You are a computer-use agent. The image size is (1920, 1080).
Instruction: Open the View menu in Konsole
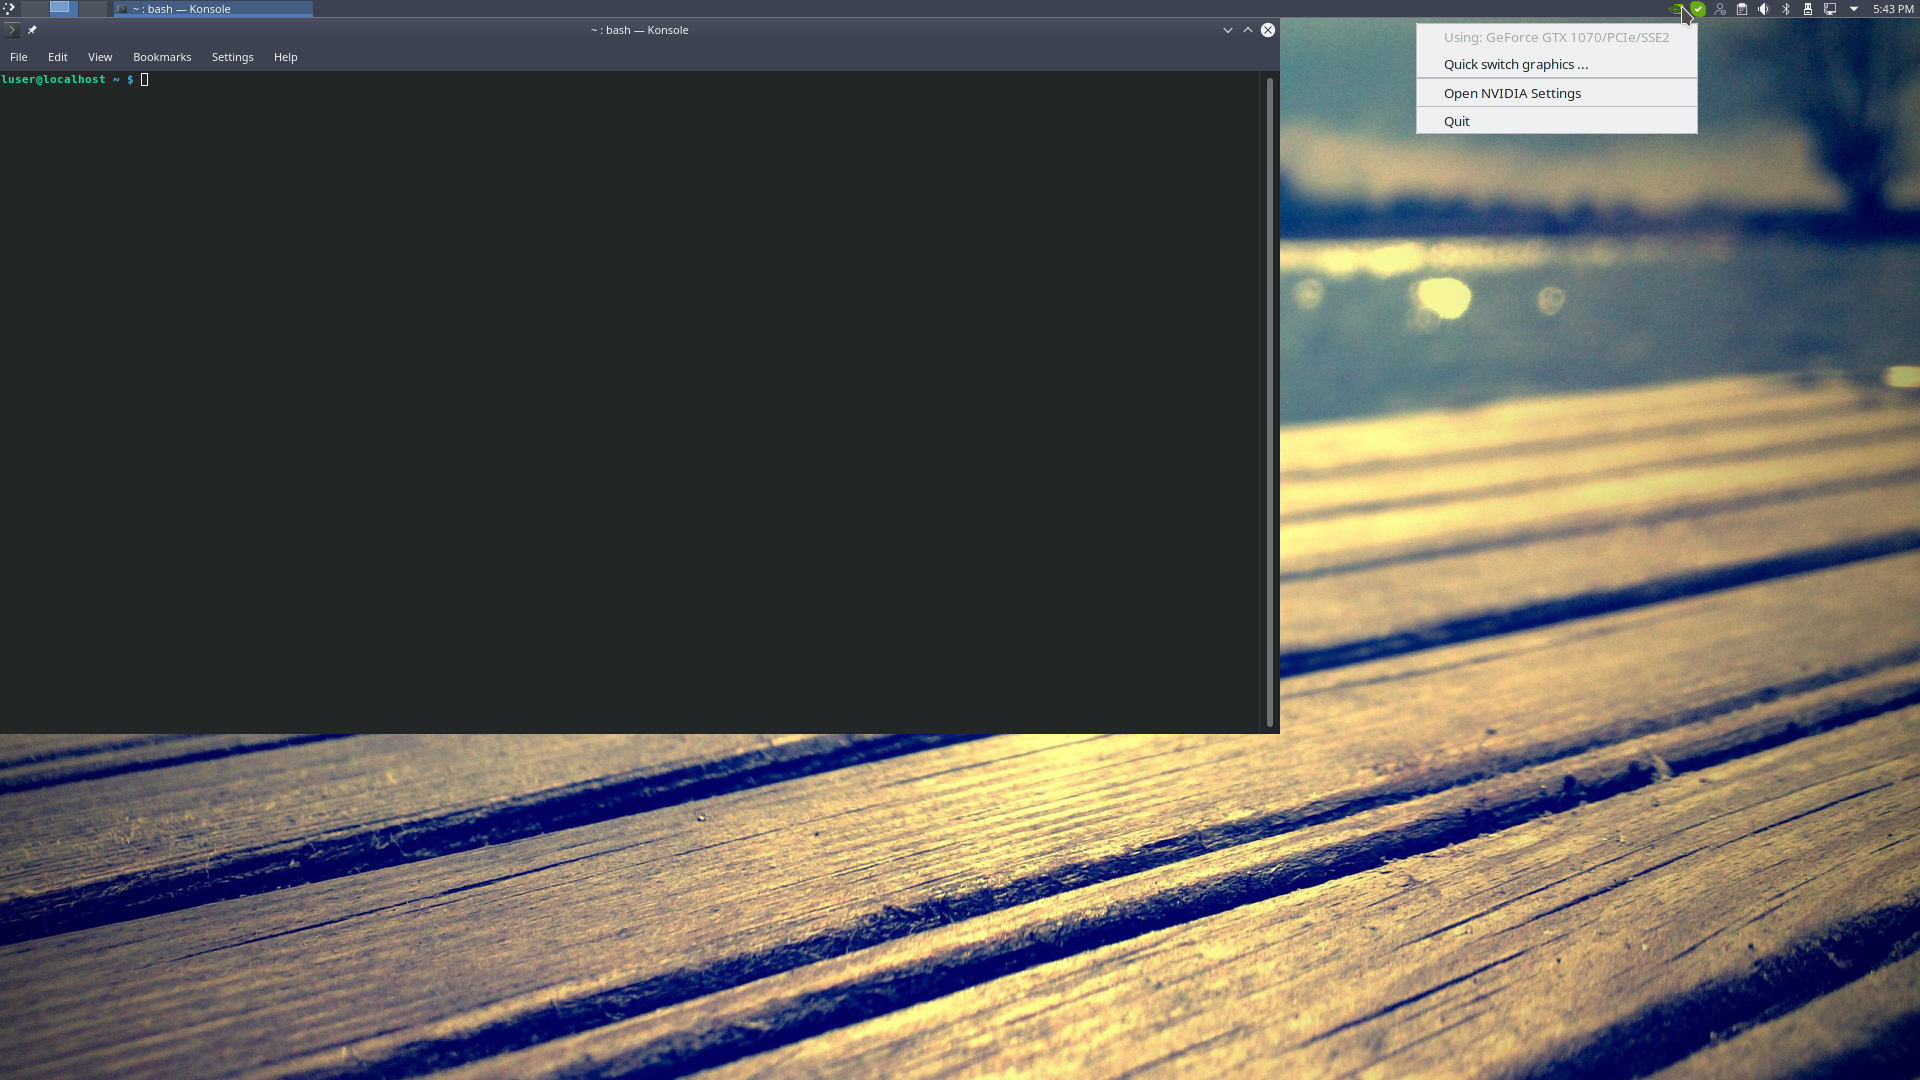100,57
